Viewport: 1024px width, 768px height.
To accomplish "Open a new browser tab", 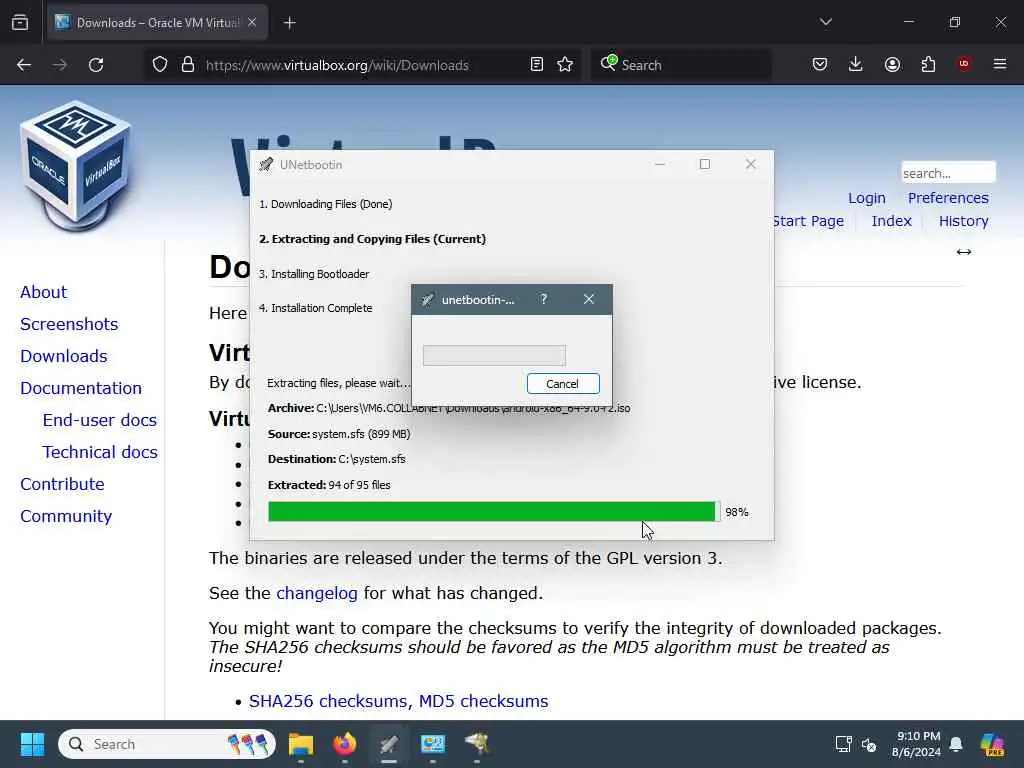I will [289, 23].
